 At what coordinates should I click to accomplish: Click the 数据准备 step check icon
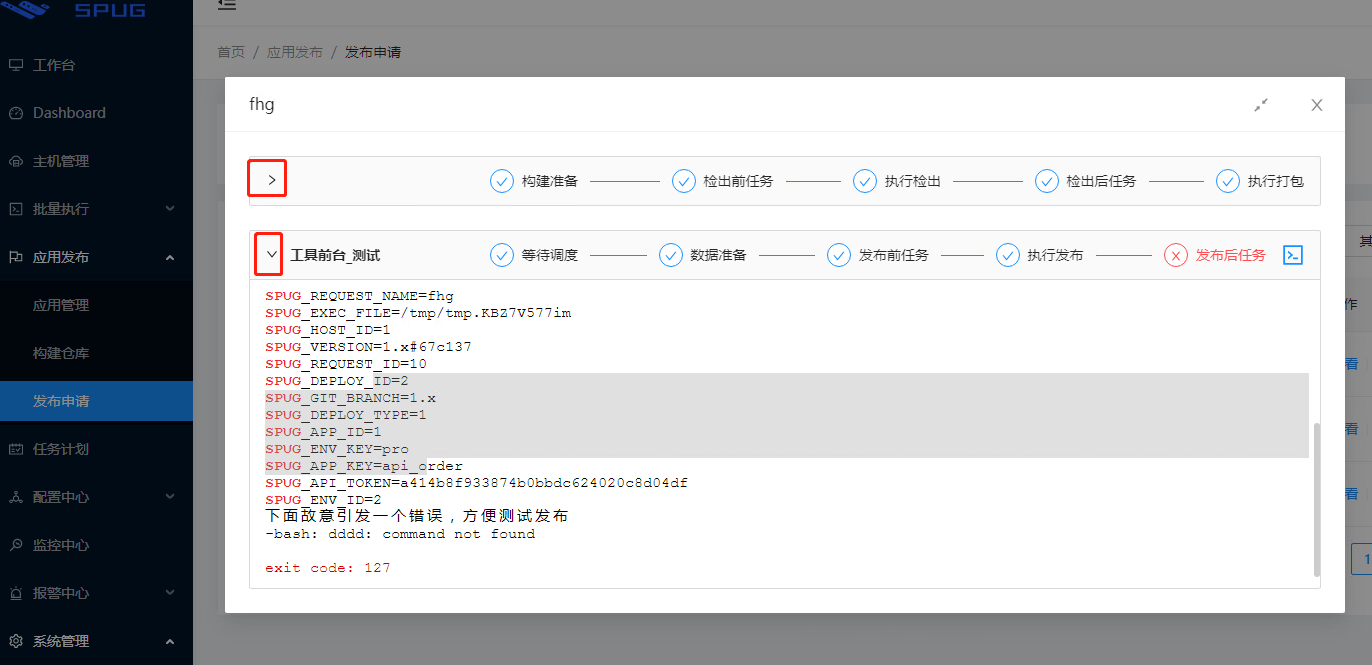pyautogui.click(x=670, y=255)
